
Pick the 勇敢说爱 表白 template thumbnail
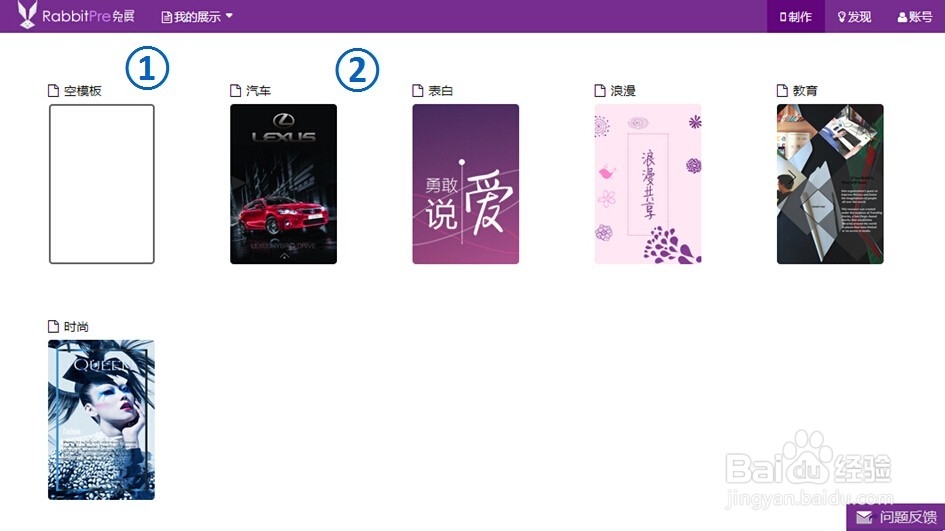pyautogui.click(x=465, y=184)
